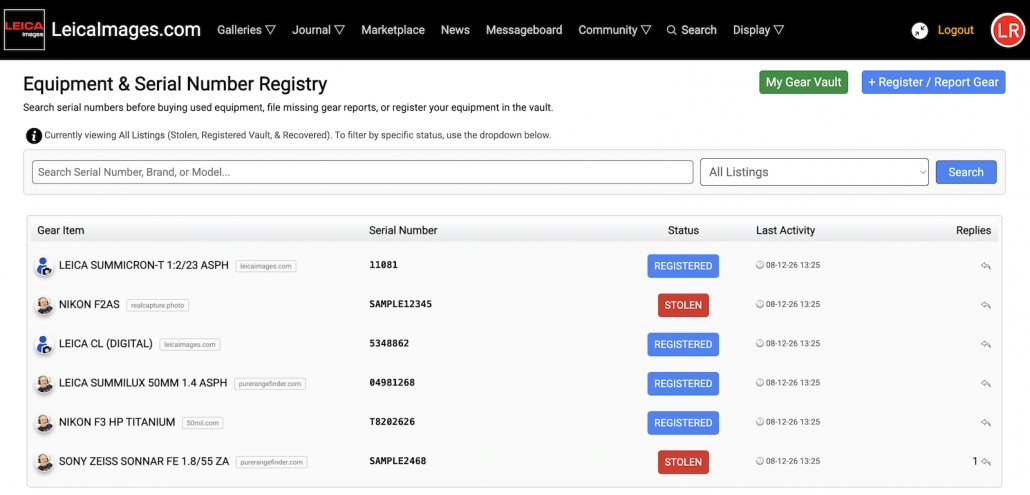Click the avatar of the LEICA CL (DIGITAL) row
Viewport: 1030px width, 495px height.
(x=44, y=344)
